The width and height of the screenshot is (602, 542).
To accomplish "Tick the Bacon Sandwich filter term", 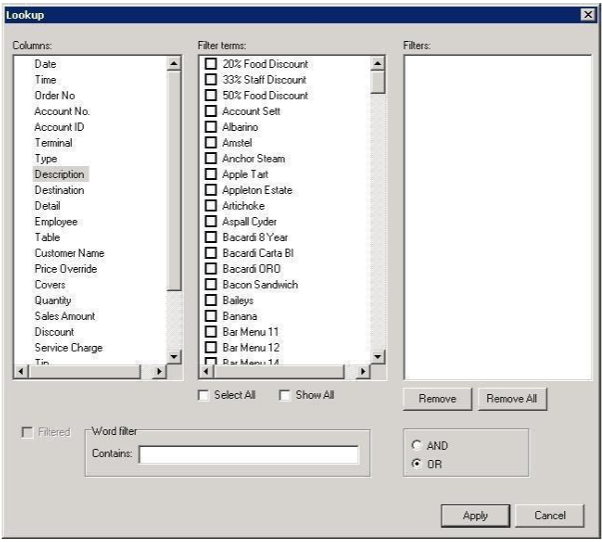I will click(211, 285).
